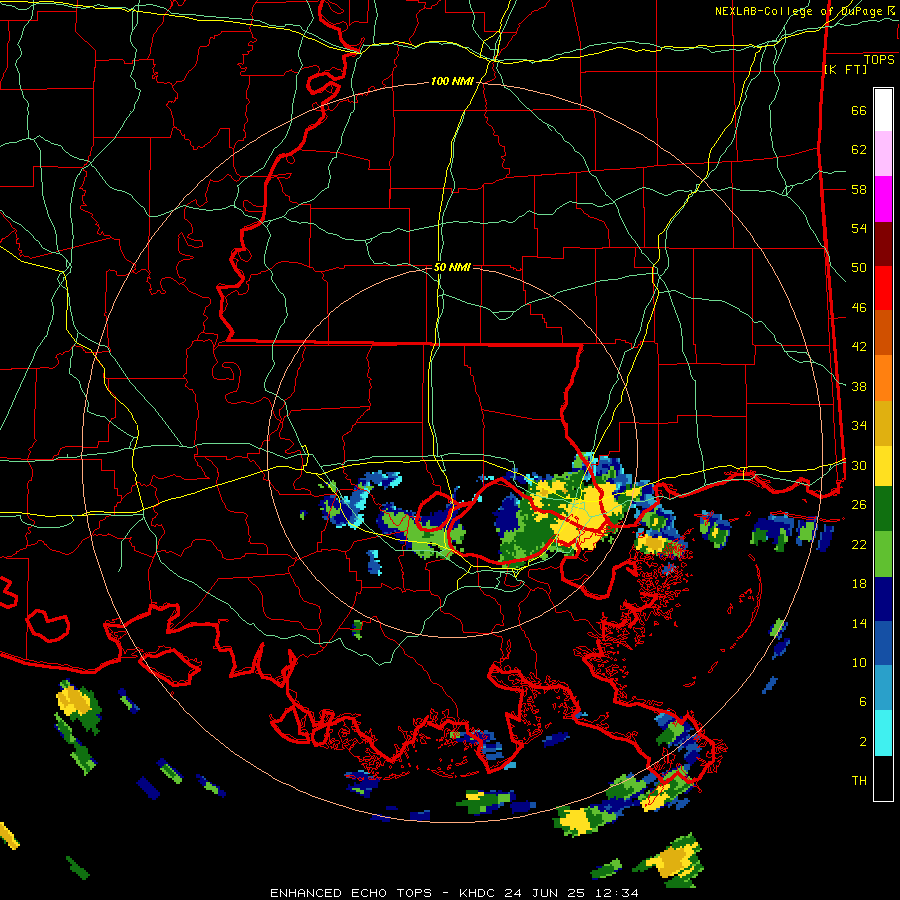900x900 pixels.
Task: Click the white 66 kft color swatch
Action: [883, 110]
